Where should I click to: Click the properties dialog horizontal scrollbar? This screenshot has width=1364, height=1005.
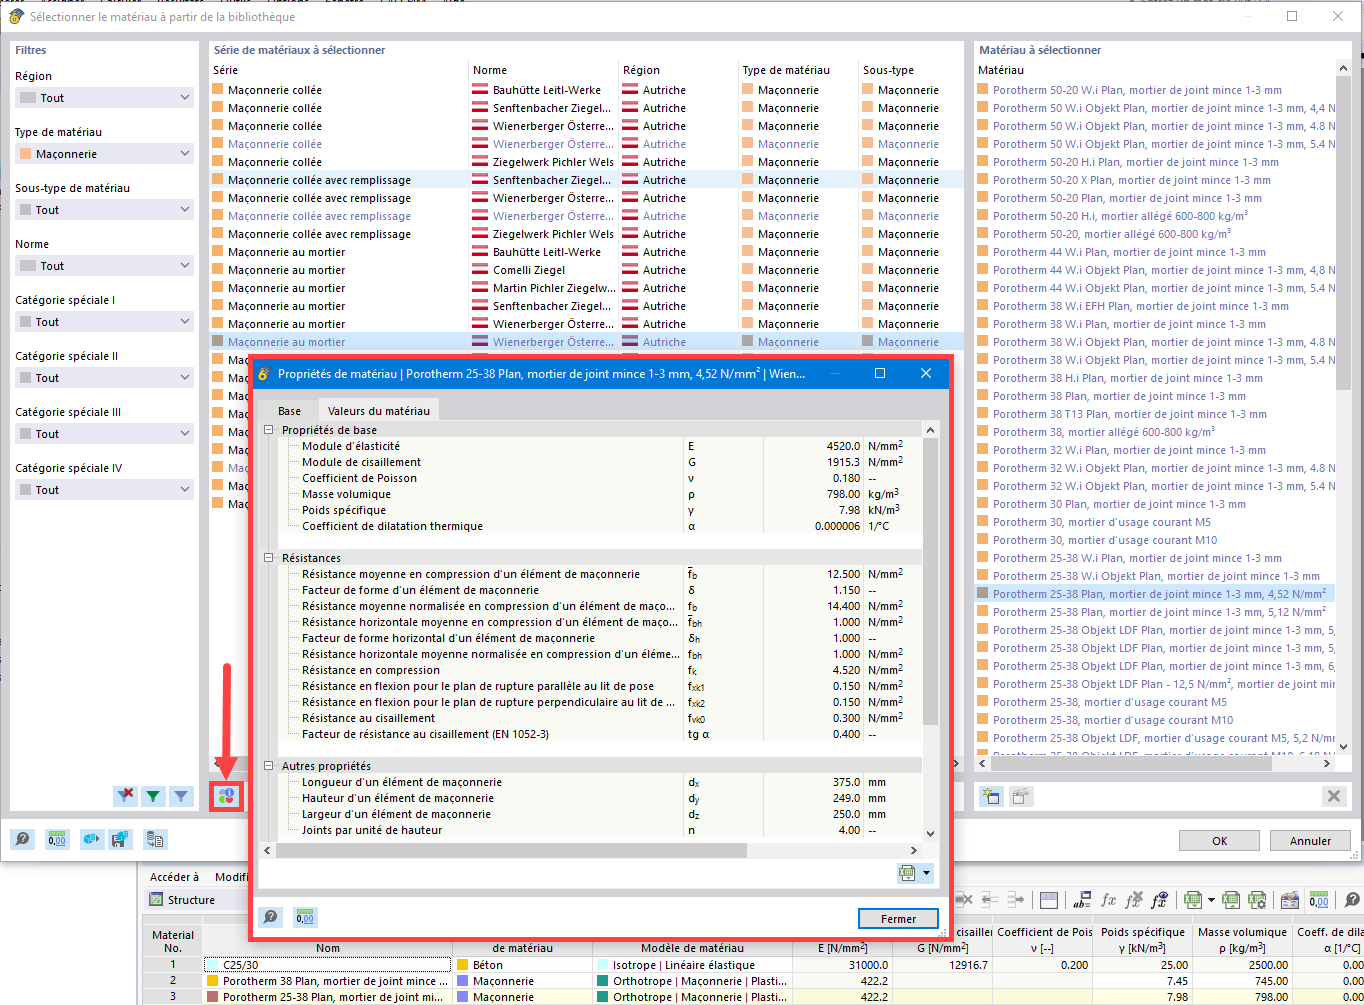tap(510, 850)
